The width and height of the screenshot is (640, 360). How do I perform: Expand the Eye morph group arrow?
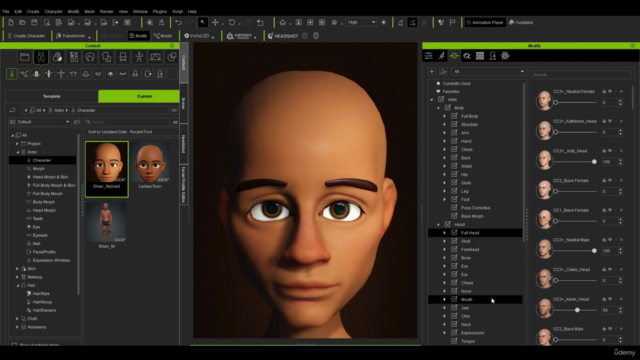[x=444, y=266]
